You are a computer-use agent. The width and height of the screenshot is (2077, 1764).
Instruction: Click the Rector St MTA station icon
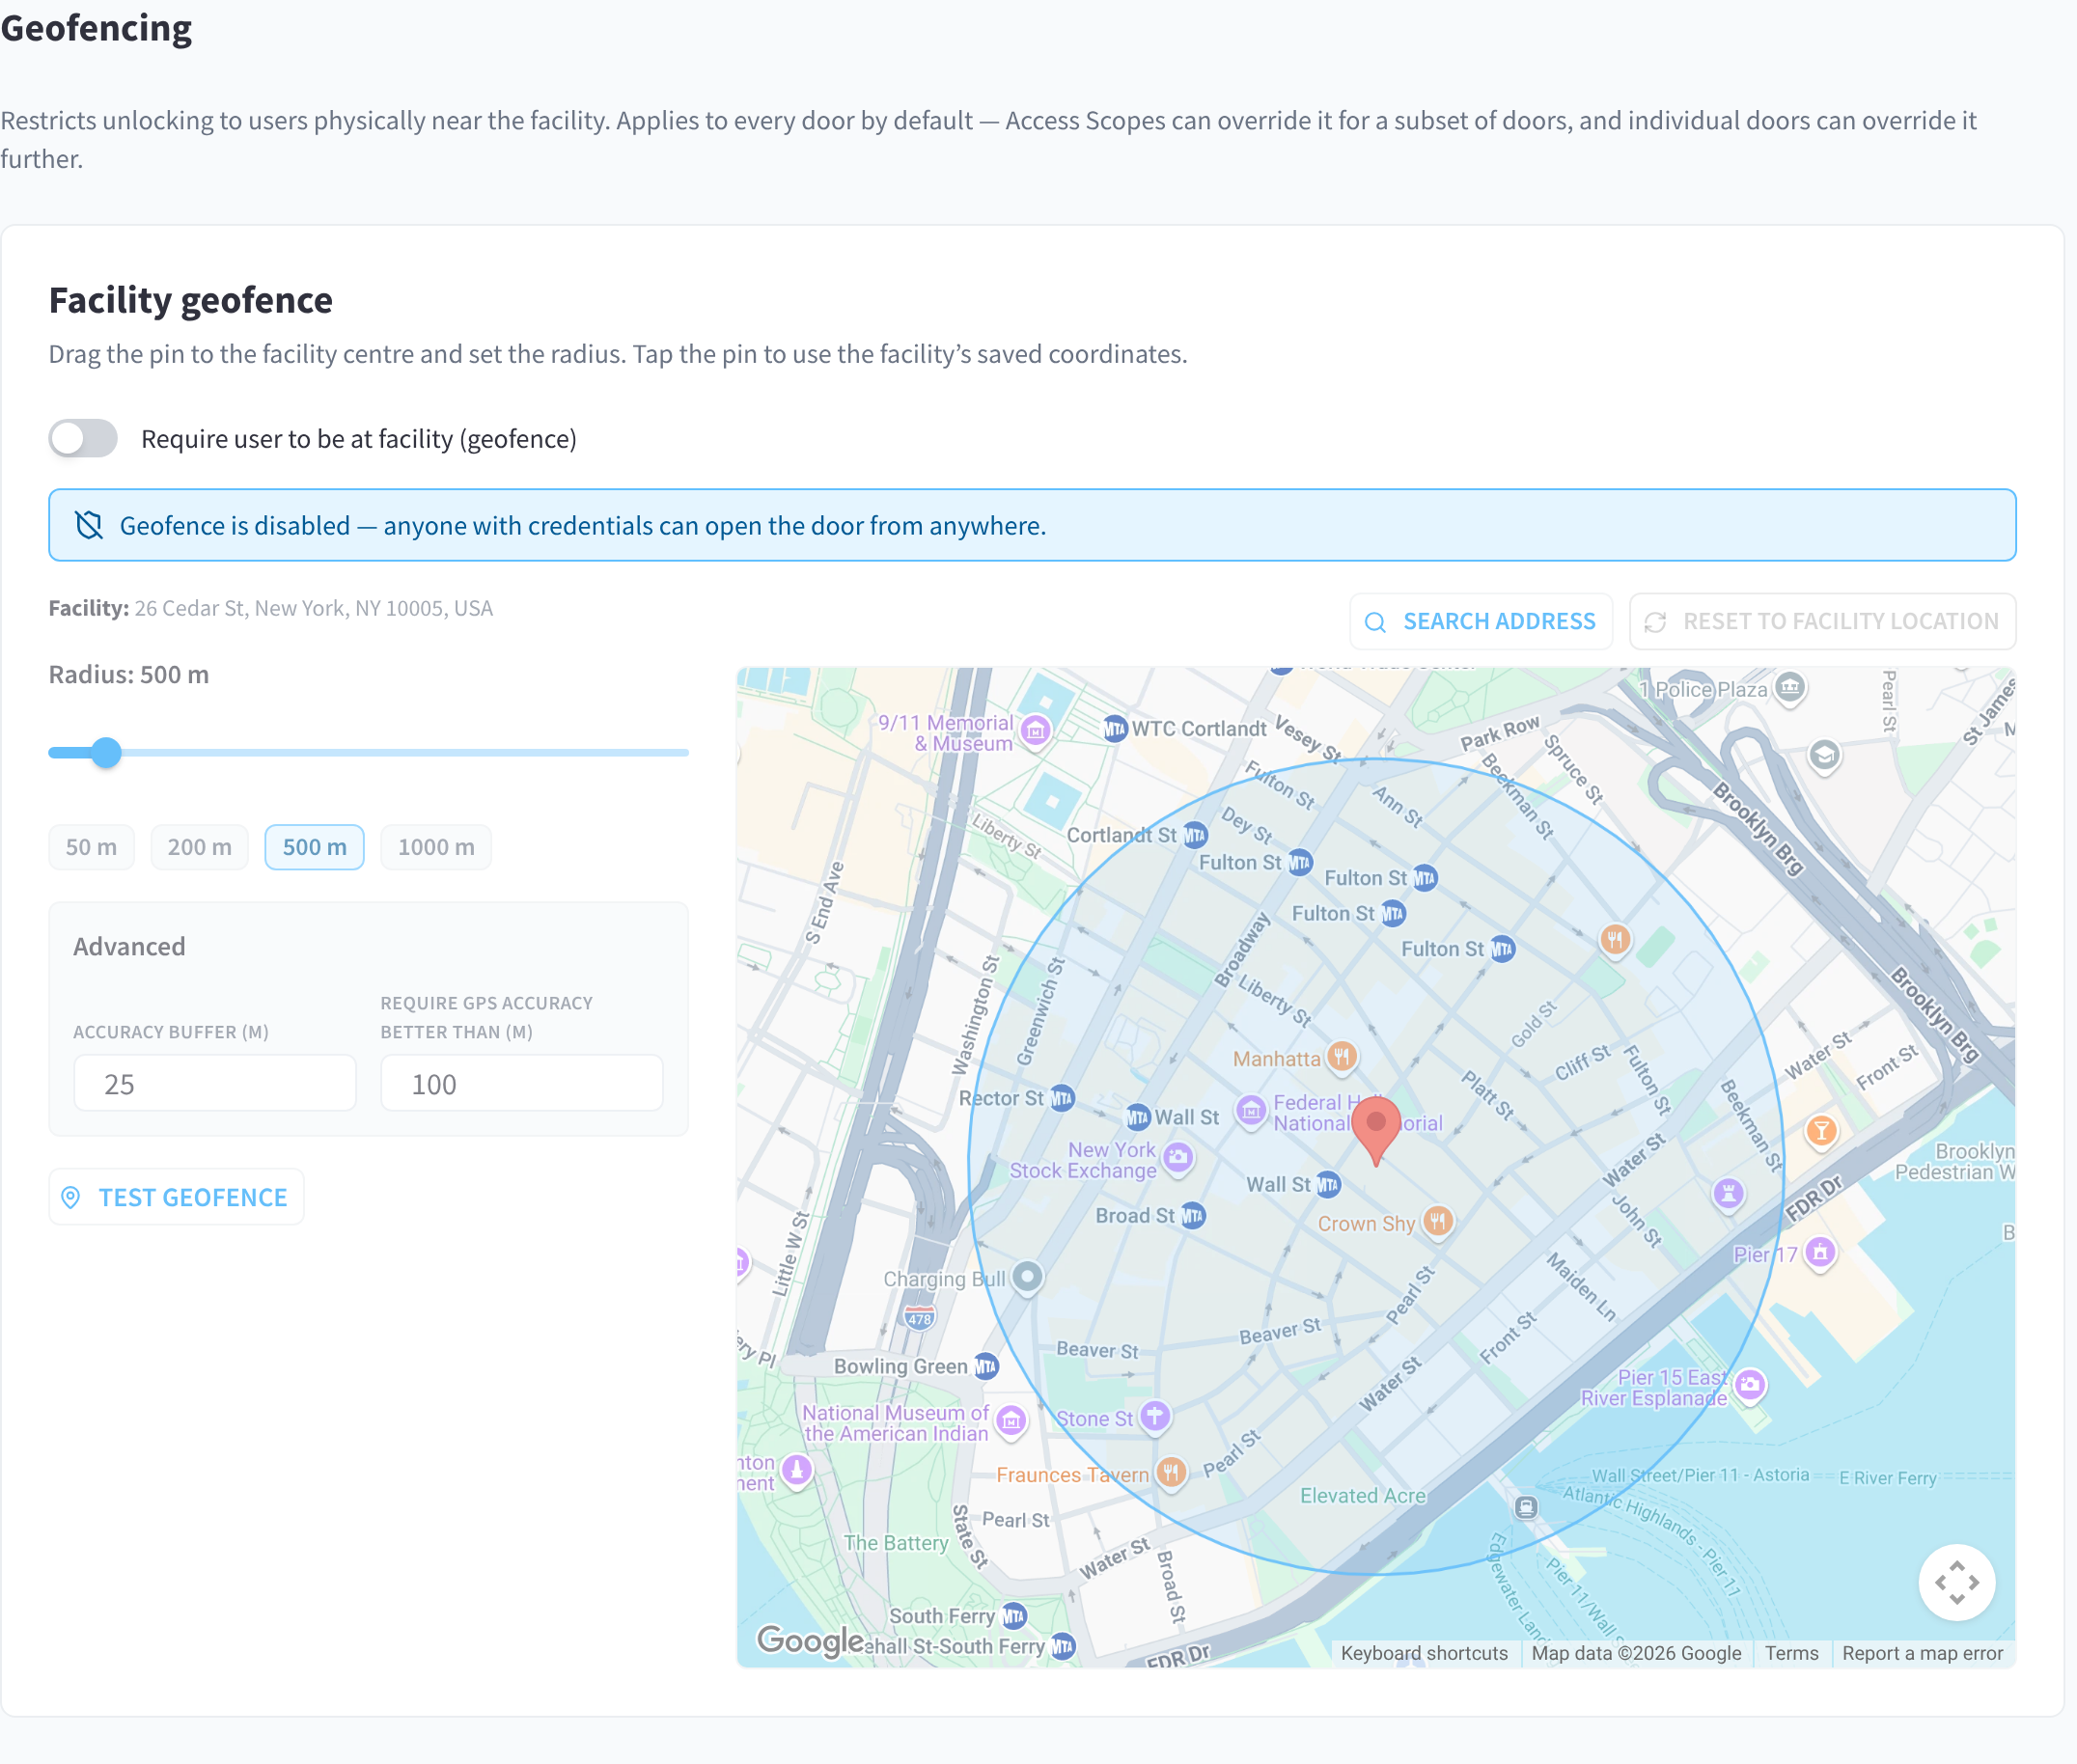point(1061,1098)
